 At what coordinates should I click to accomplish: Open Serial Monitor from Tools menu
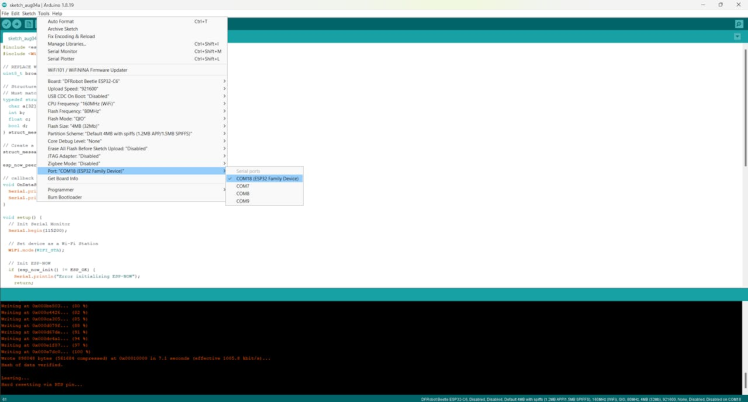[x=132, y=52]
